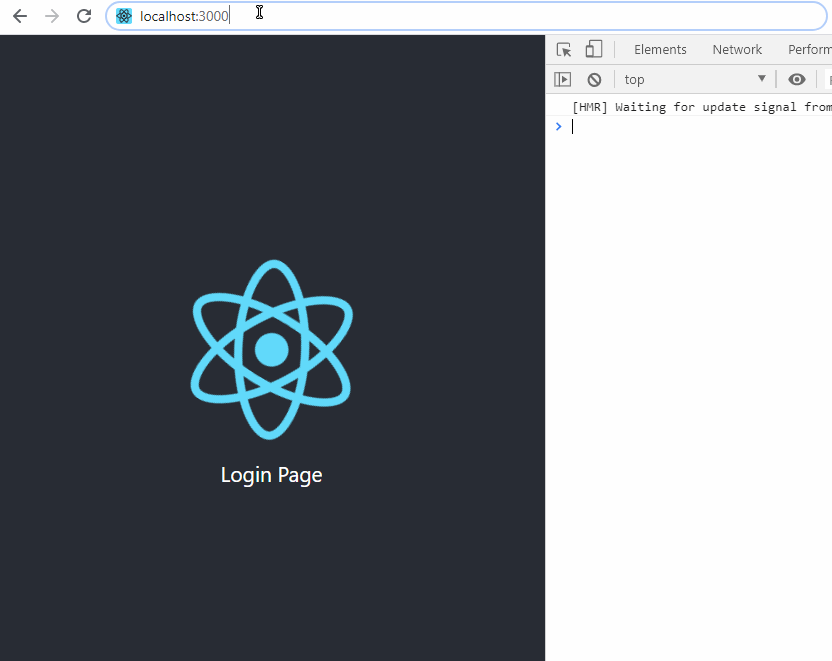The height and width of the screenshot is (661, 832).
Task: Clear the console output
Action: tap(594, 80)
